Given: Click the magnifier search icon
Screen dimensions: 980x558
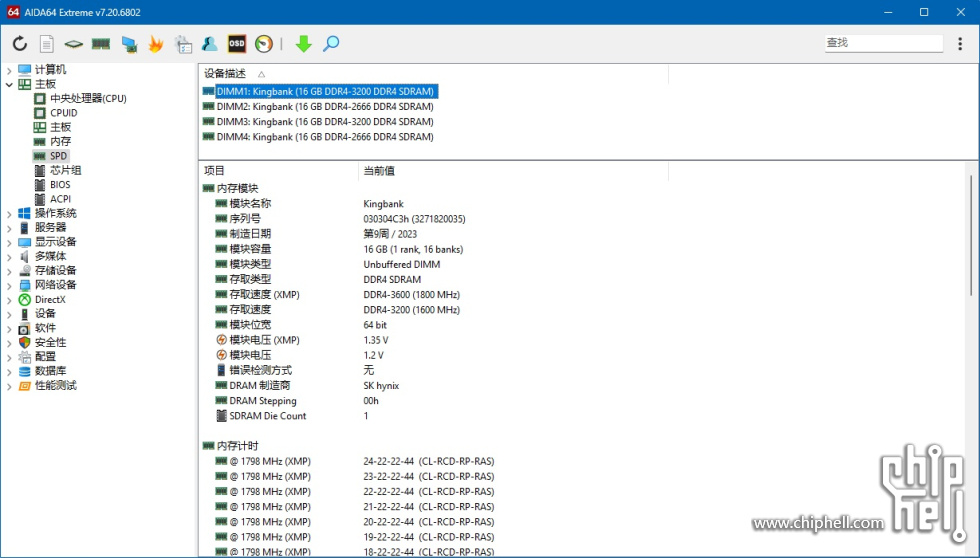Looking at the screenshot, I should (x=331, y=44).
